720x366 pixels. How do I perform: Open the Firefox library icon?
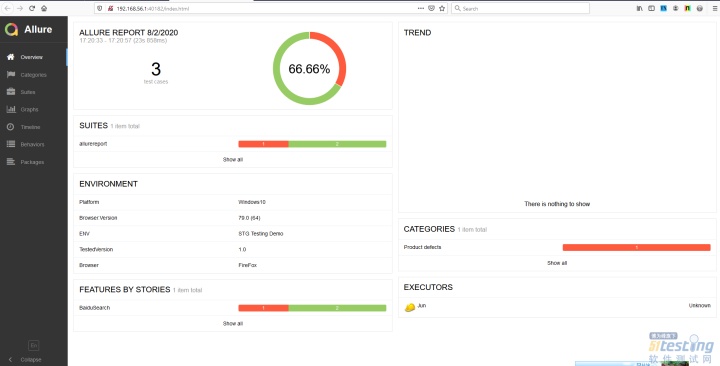point(640,8)
